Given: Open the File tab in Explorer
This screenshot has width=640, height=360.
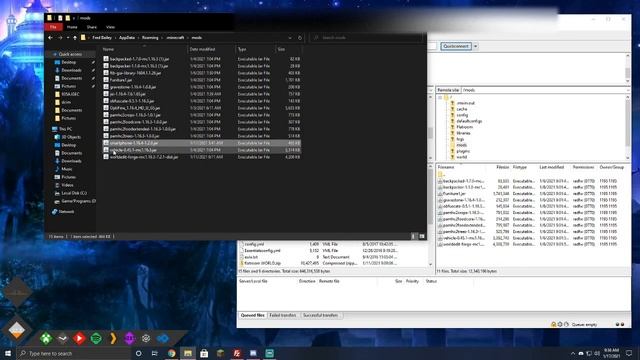Looking at the screenshot, I should point(53,27).
